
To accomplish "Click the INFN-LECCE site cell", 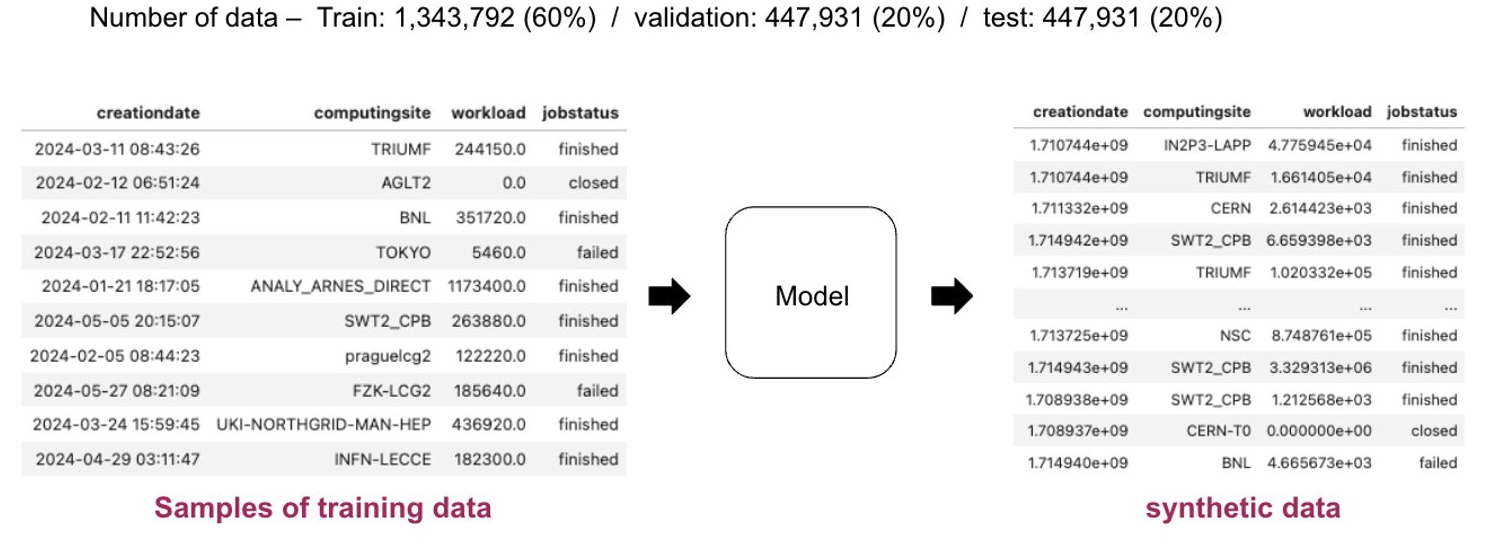I will pyautogui.click(x=382, y=459).
